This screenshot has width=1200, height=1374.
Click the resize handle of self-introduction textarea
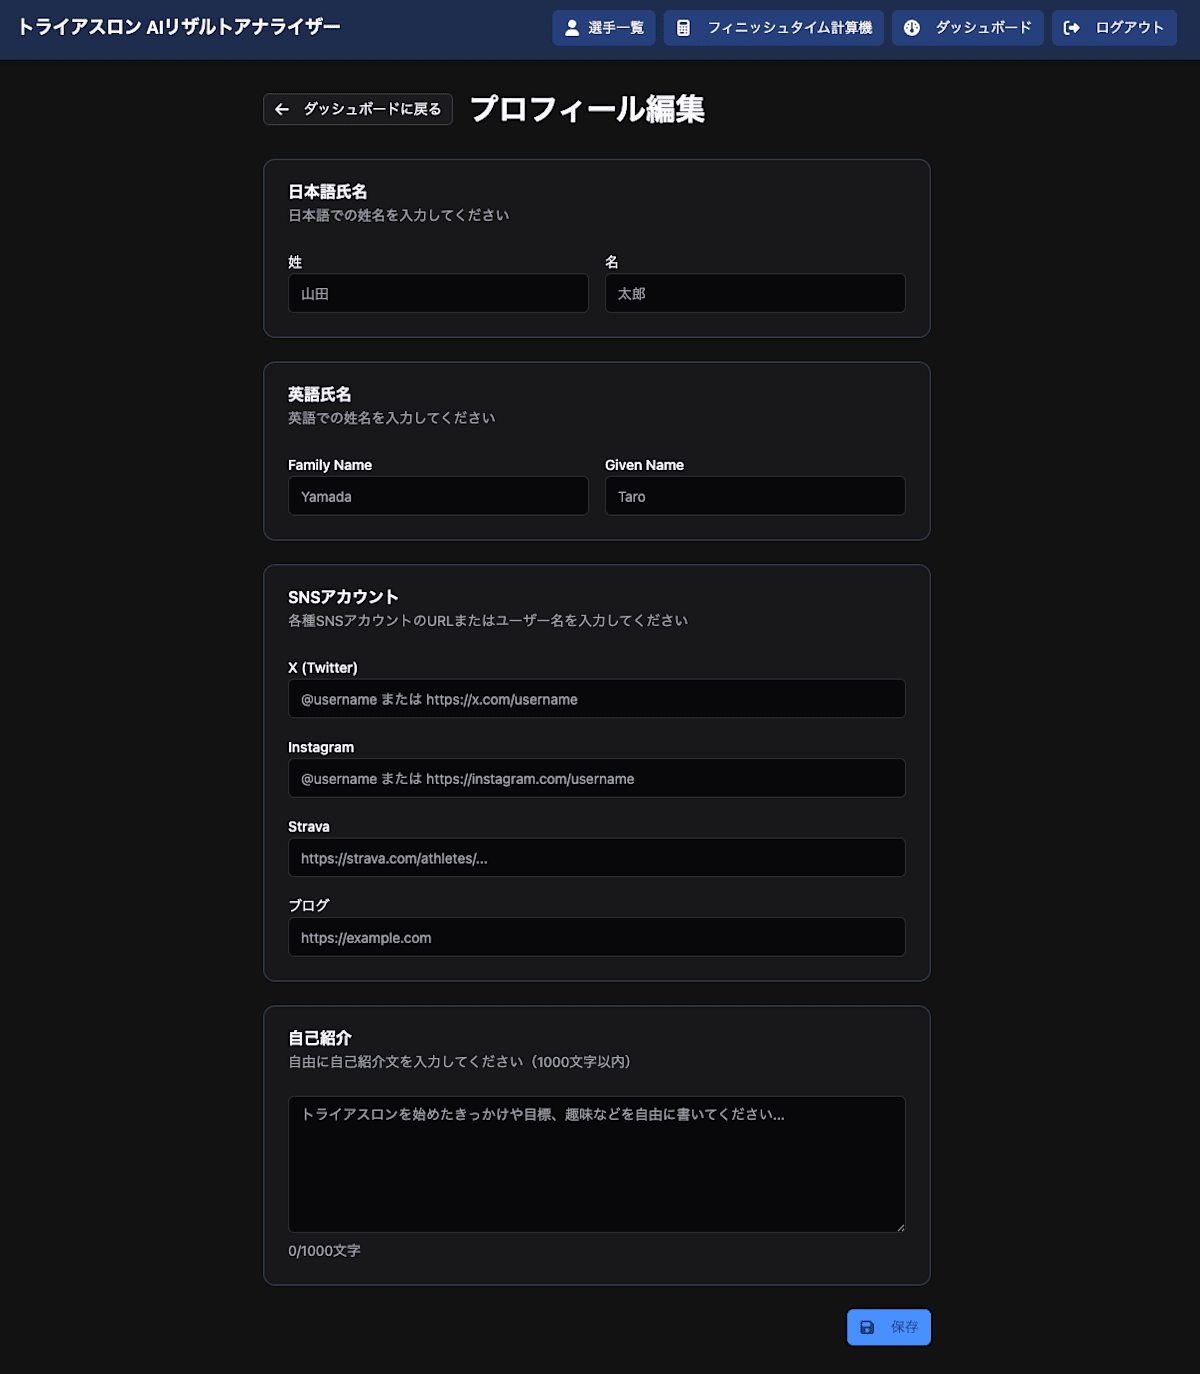[x=899, y=1226]
